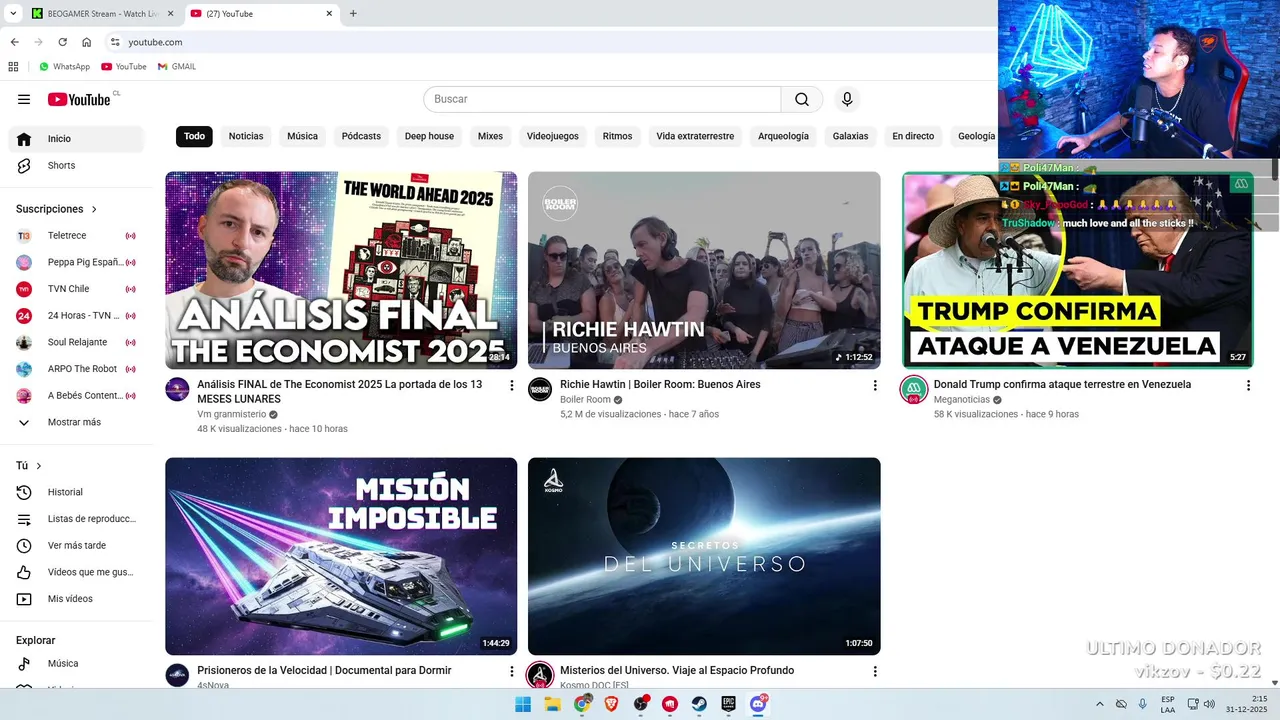Close the YouTube browser tab
The image size is (1280, 720).
point(329,14)
